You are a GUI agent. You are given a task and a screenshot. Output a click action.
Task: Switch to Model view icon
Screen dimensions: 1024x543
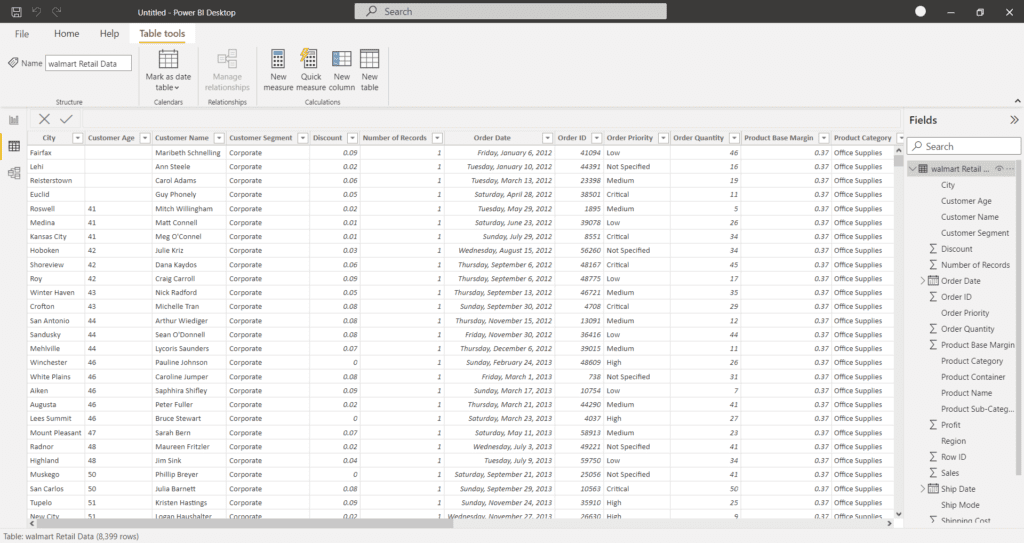coord(14,173)
